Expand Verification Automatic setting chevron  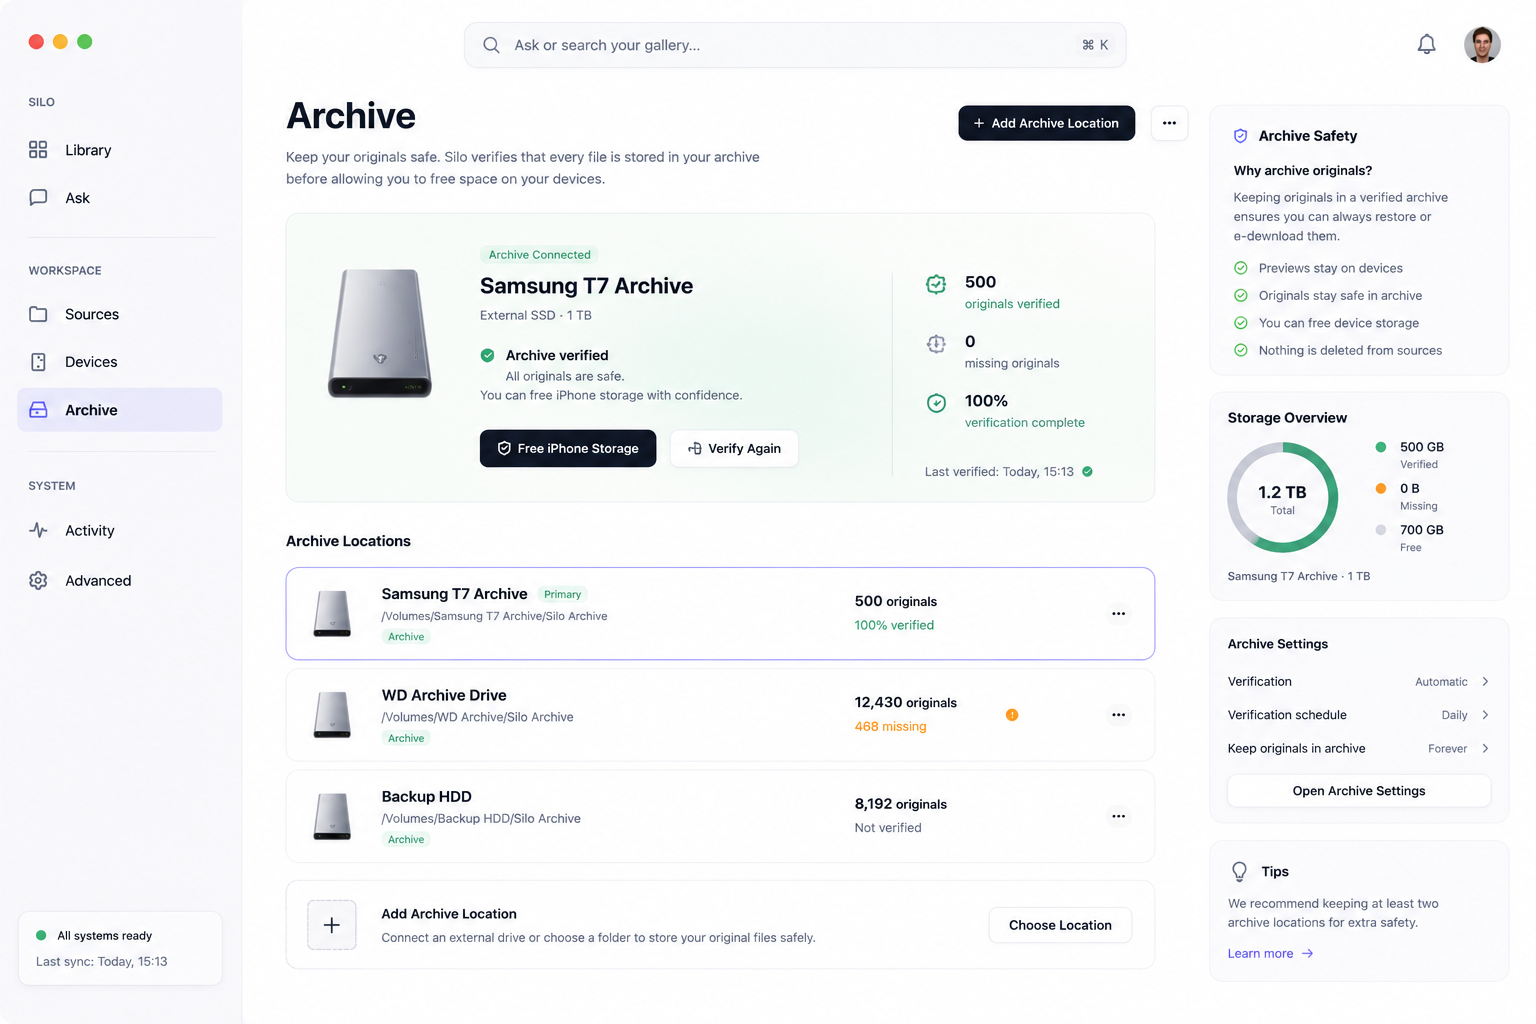(1485, 682)
